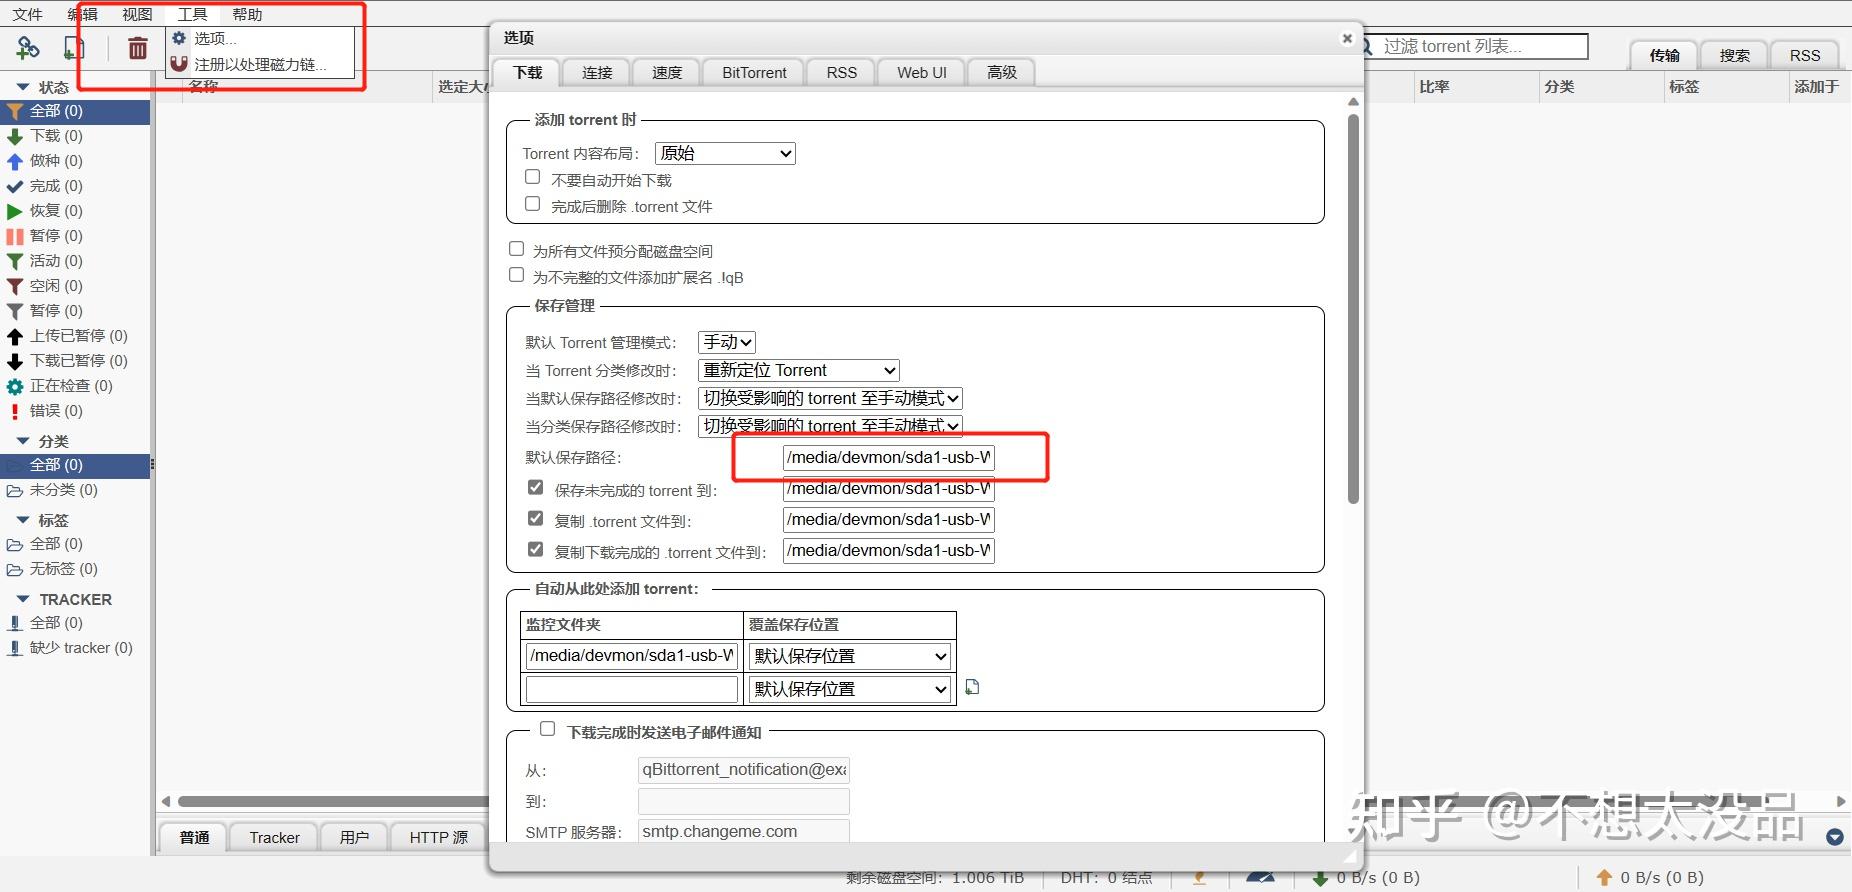
Task: Open the 重新定位 Torrent dropdown
Action: pyautogui.click(x=799, y=370)
